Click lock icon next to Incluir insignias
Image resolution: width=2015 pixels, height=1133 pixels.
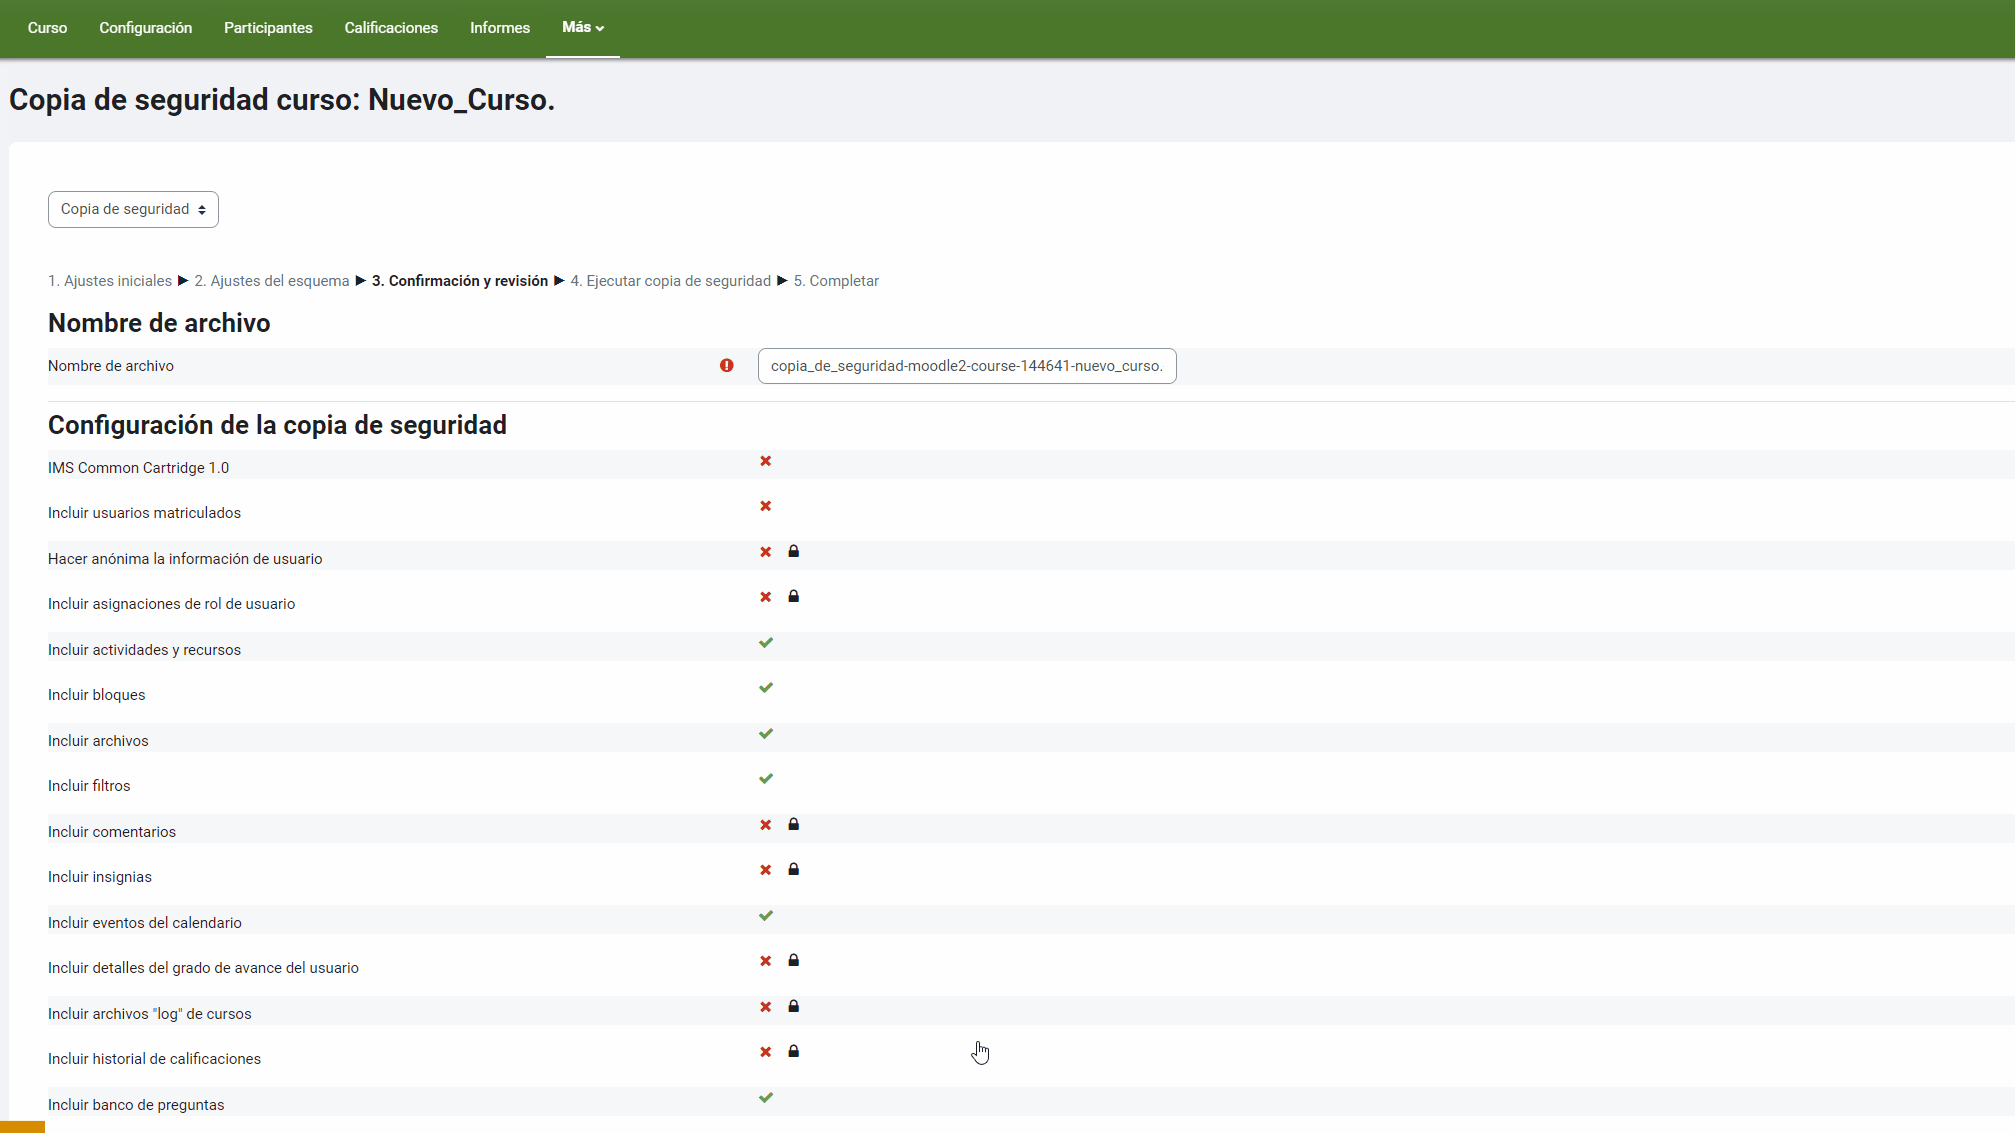point(793,870)
